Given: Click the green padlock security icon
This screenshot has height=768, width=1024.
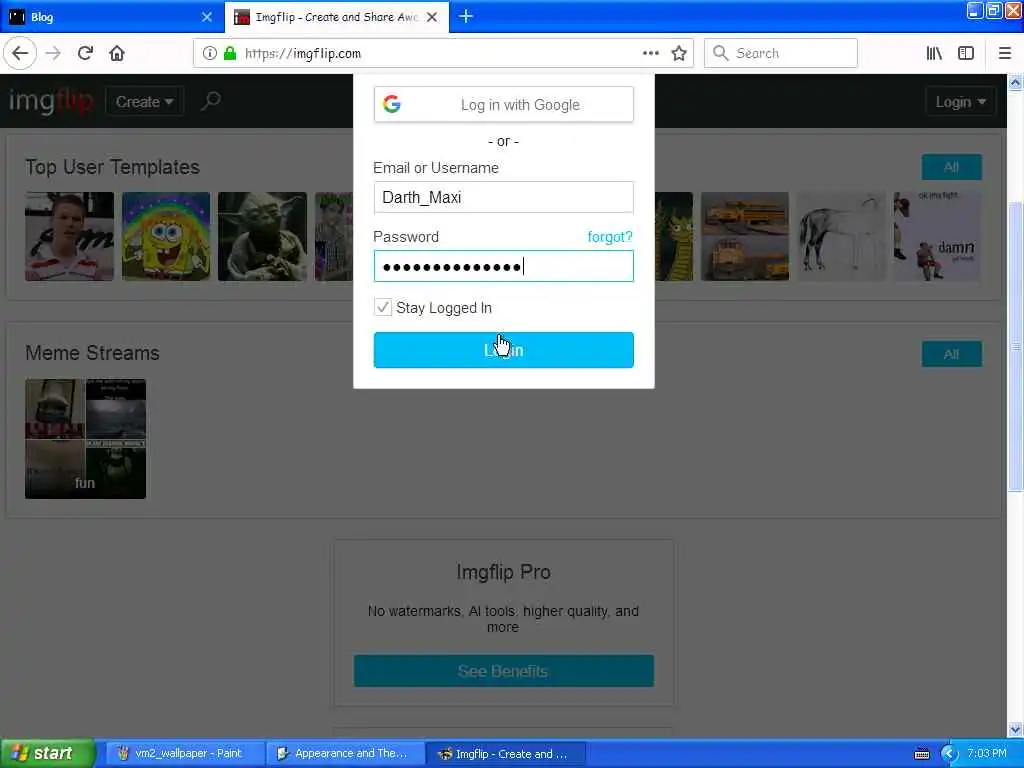Looking at the screenshot, I should coord(230,53).
